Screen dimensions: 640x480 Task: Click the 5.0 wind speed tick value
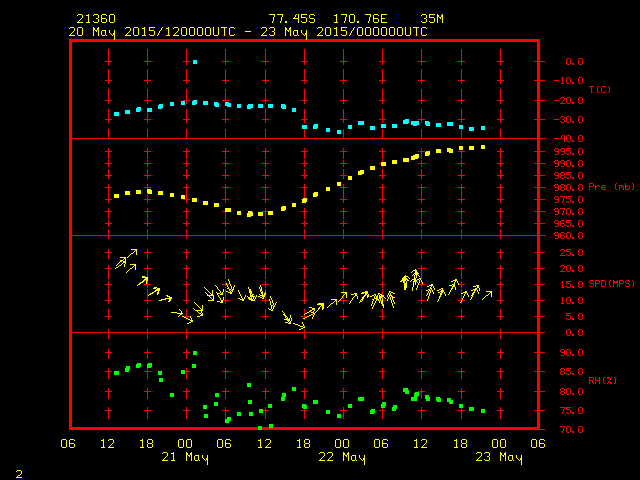pos(574,317)
